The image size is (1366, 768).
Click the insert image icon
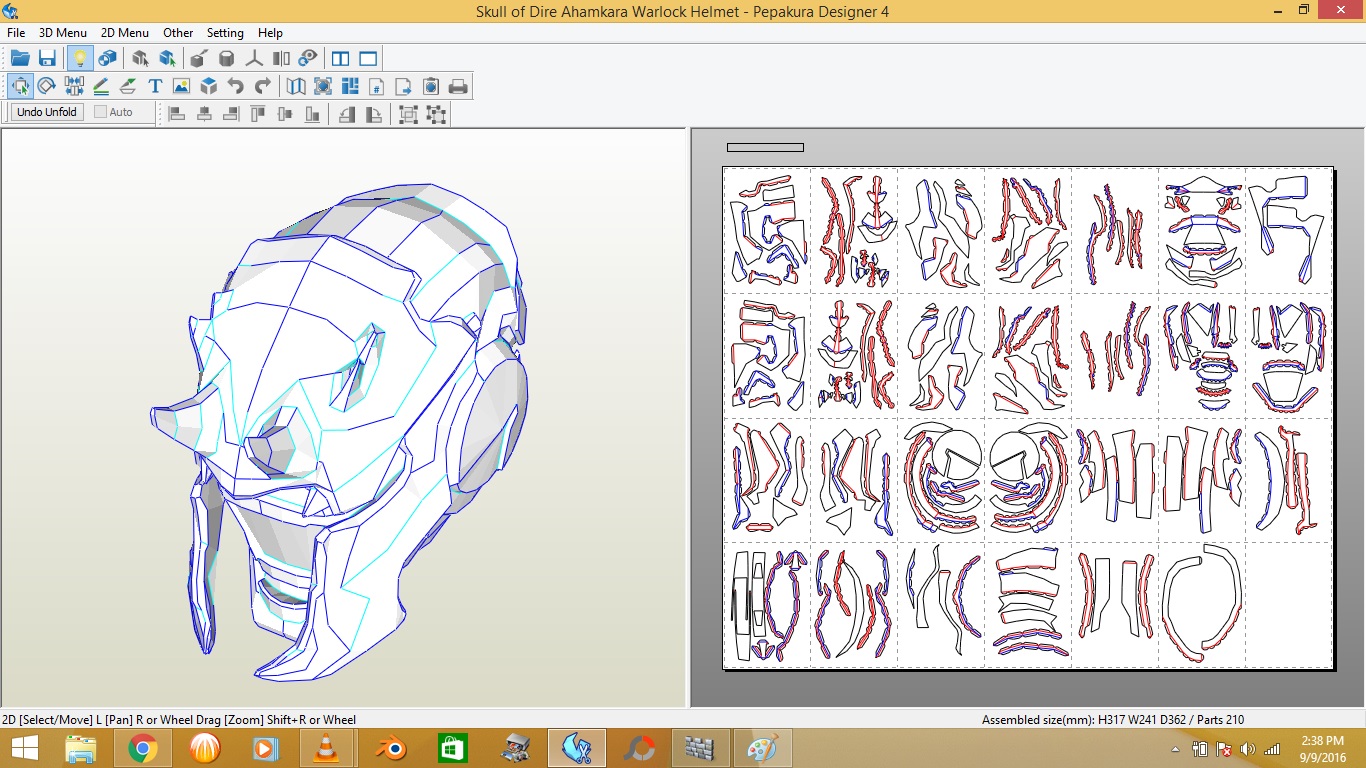point(181,86)
